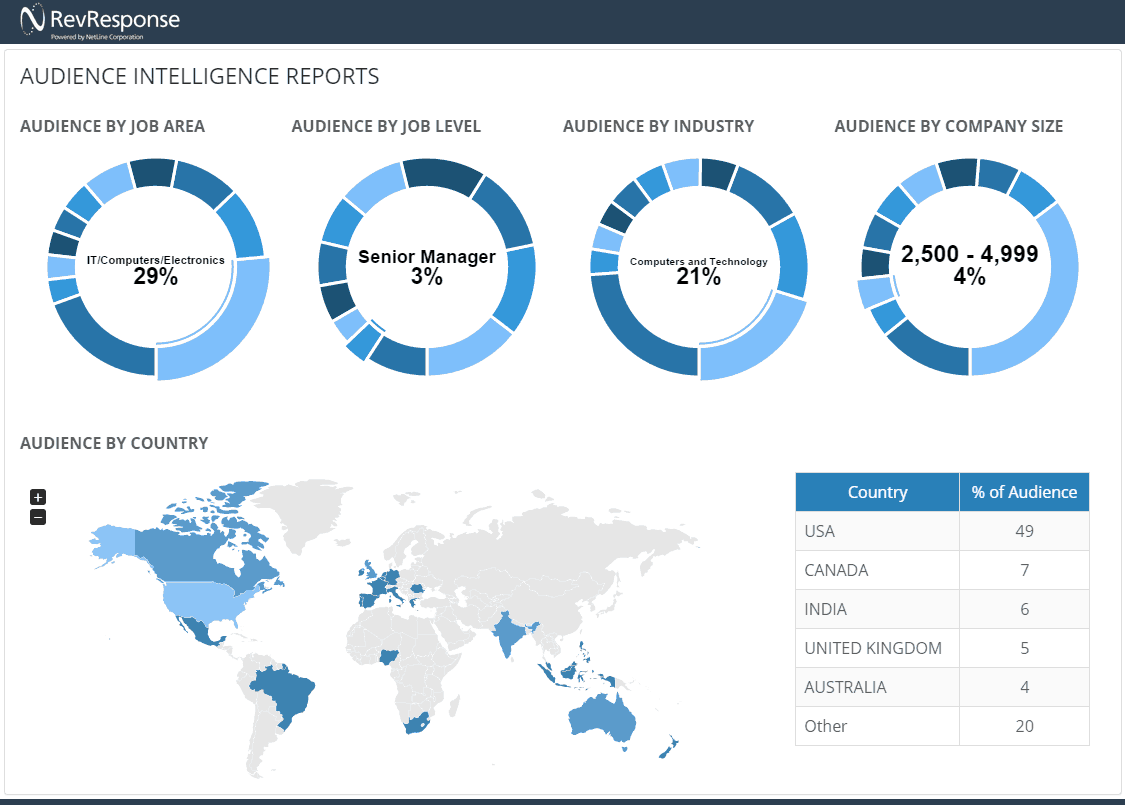Click Australia on the world map

600,715
